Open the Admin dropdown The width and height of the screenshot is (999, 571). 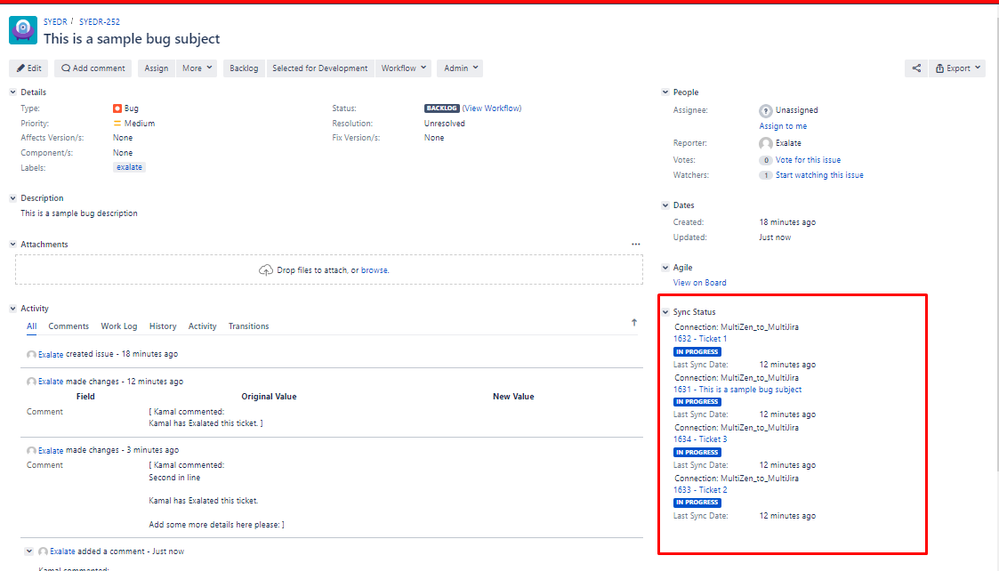pyautogui.click(x=460, y=68)
